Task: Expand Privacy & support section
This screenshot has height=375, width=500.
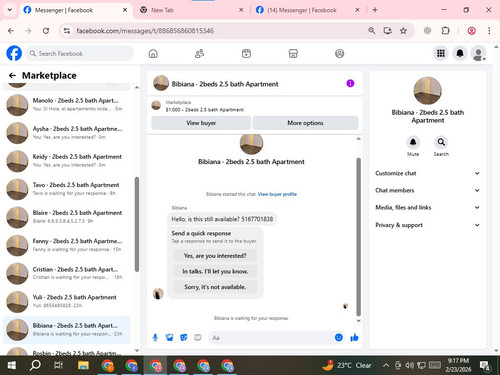Action: (x=428, y=225)
